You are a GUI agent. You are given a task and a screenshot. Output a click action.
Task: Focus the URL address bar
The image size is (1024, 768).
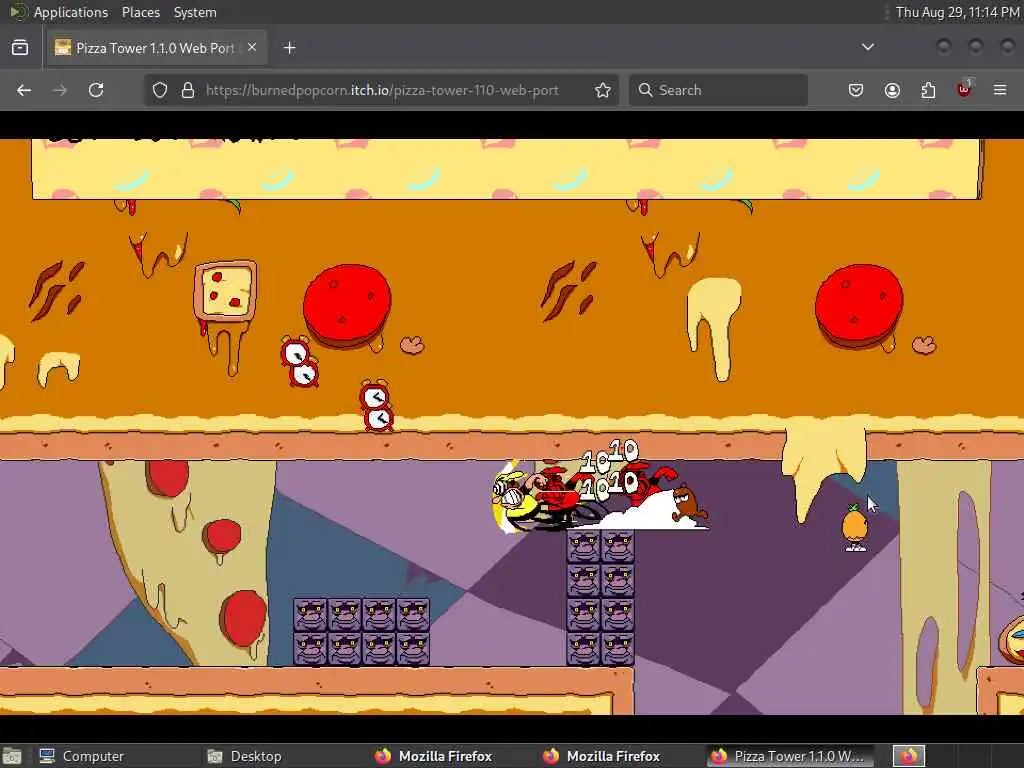382,90
